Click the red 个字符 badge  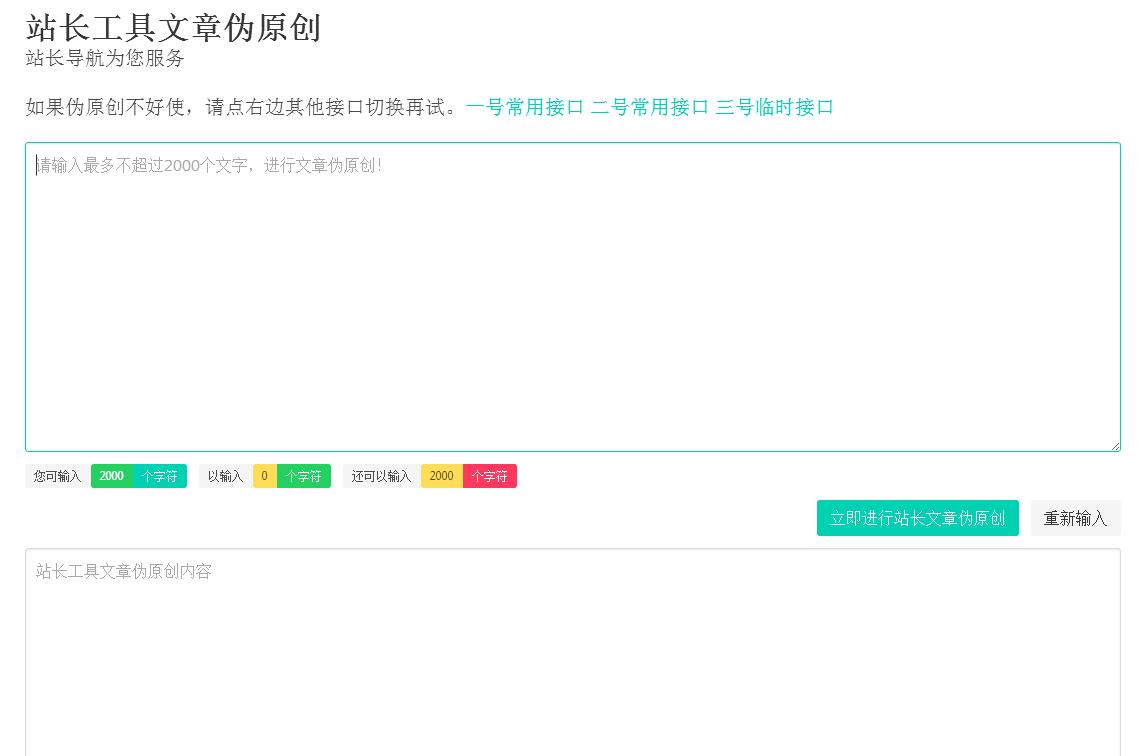[490, 477]
